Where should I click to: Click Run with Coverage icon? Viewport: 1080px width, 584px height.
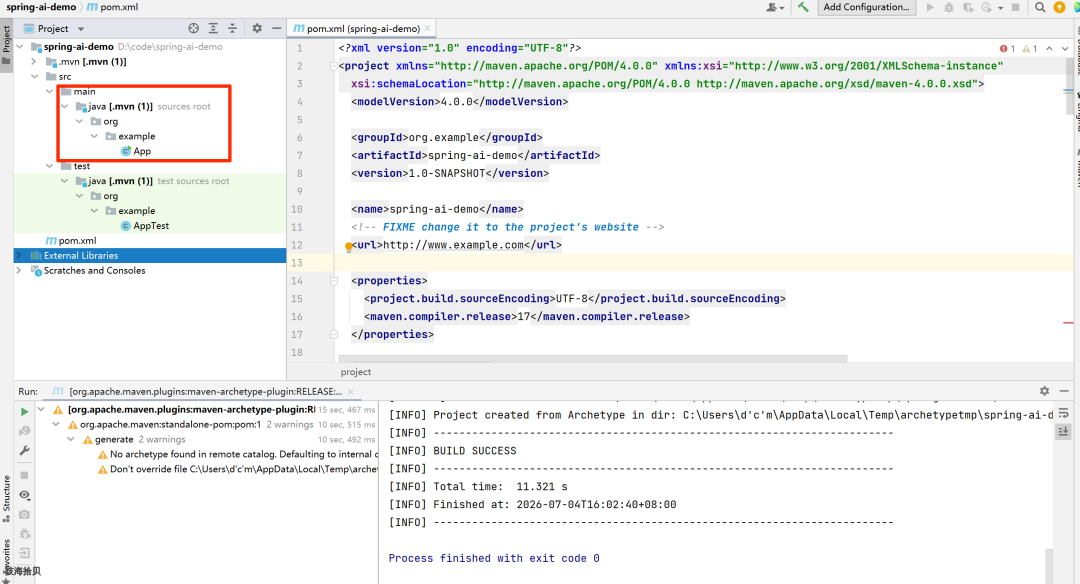coord(968,7)
